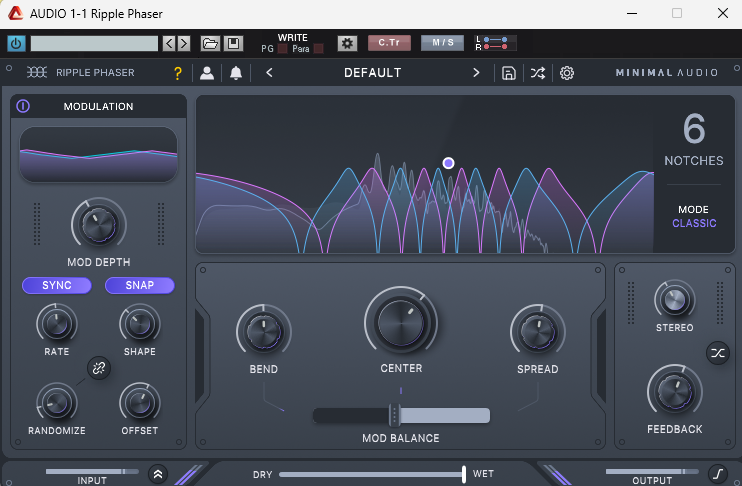Click the Output level slider

pyautogui.click(x=652, y=471)
